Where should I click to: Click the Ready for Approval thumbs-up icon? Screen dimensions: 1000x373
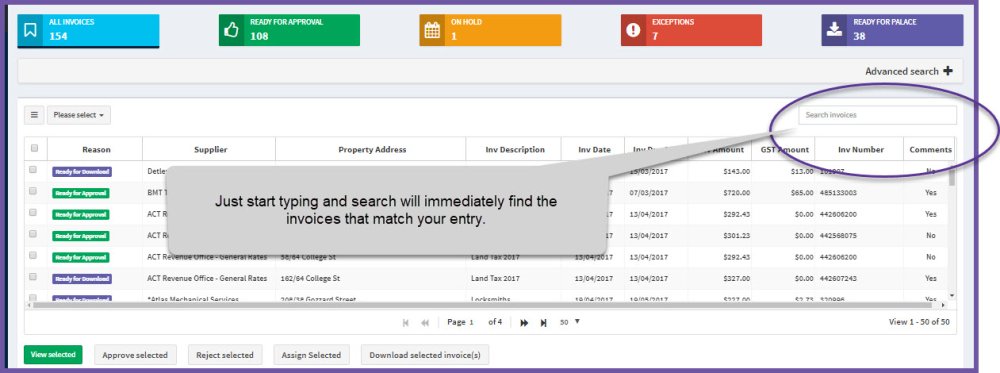point(232,30)
